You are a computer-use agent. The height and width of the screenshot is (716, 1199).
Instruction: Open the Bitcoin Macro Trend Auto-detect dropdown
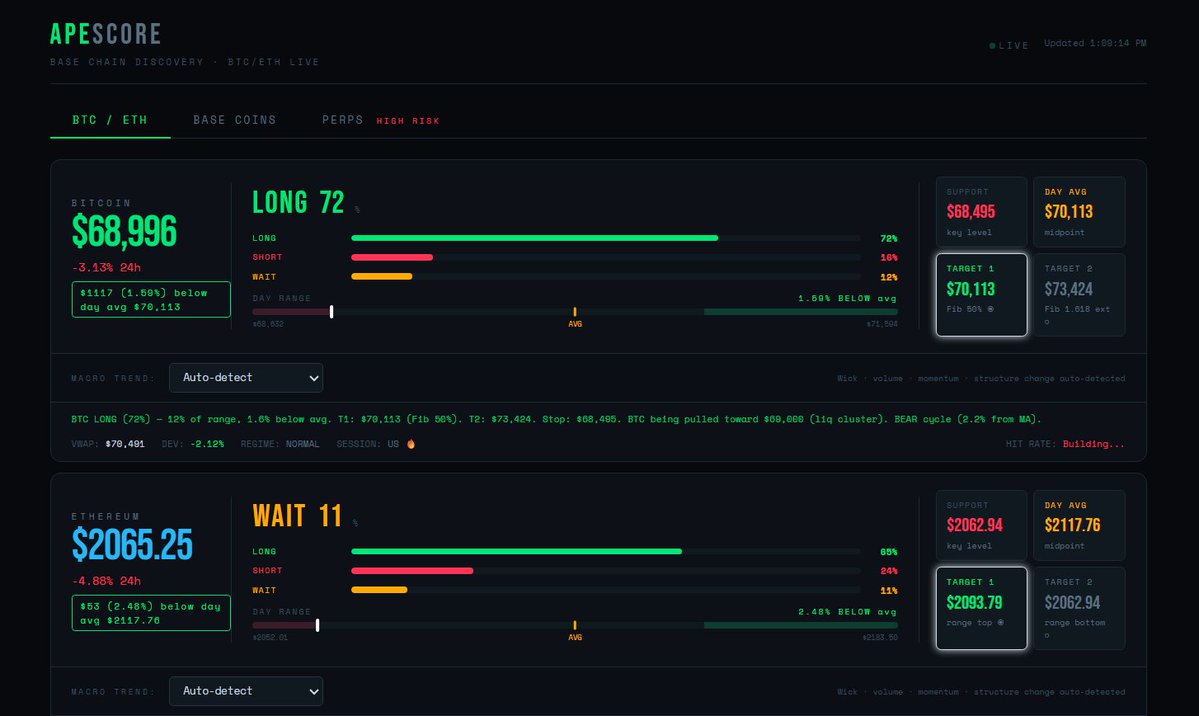tap(246, 378)
